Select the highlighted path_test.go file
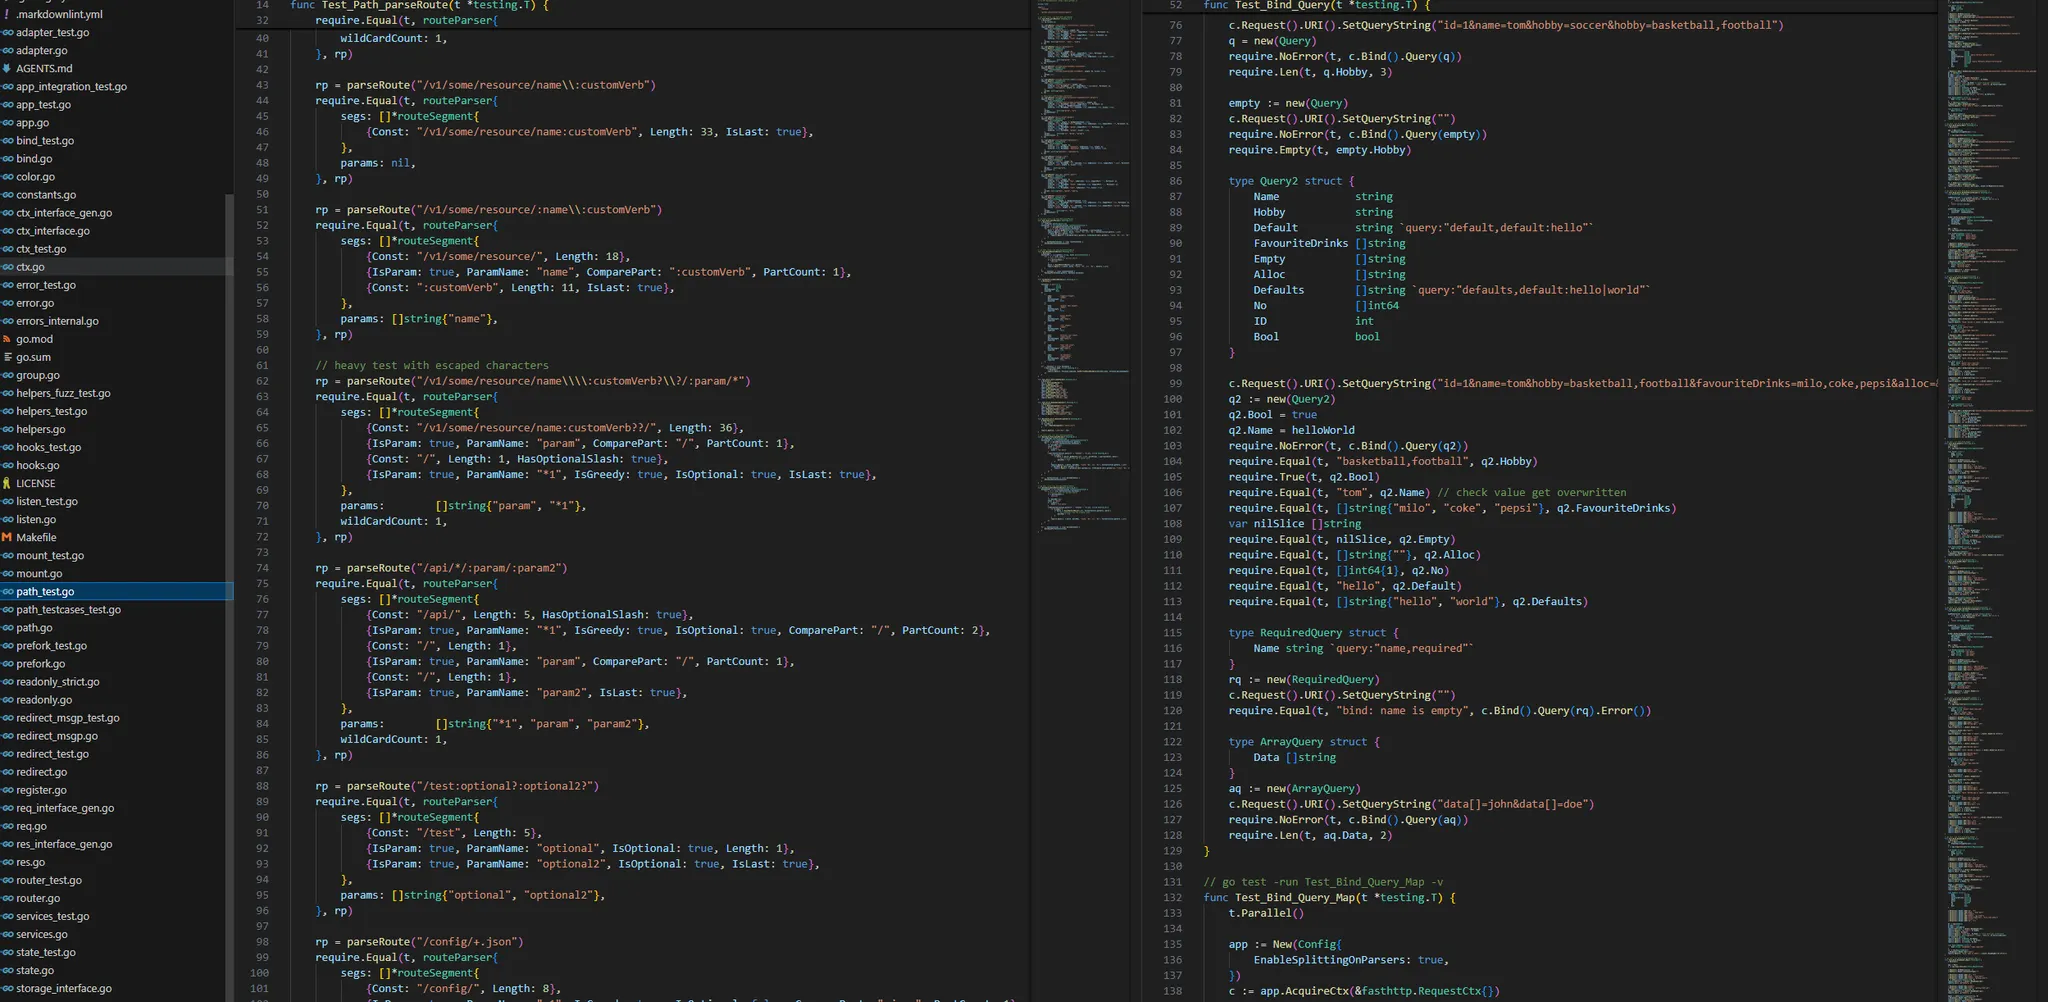This screenshot has height=1002, width=2048. point(116,591)
